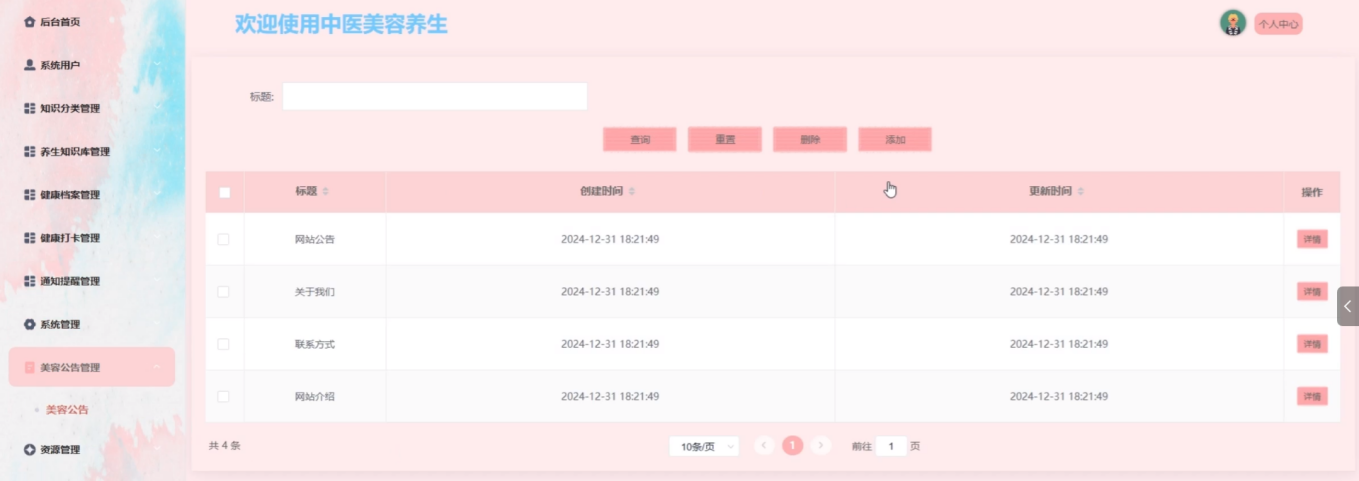Click the 添加 button
This screenshot has height=481, width=1359.
click(895, 140)
